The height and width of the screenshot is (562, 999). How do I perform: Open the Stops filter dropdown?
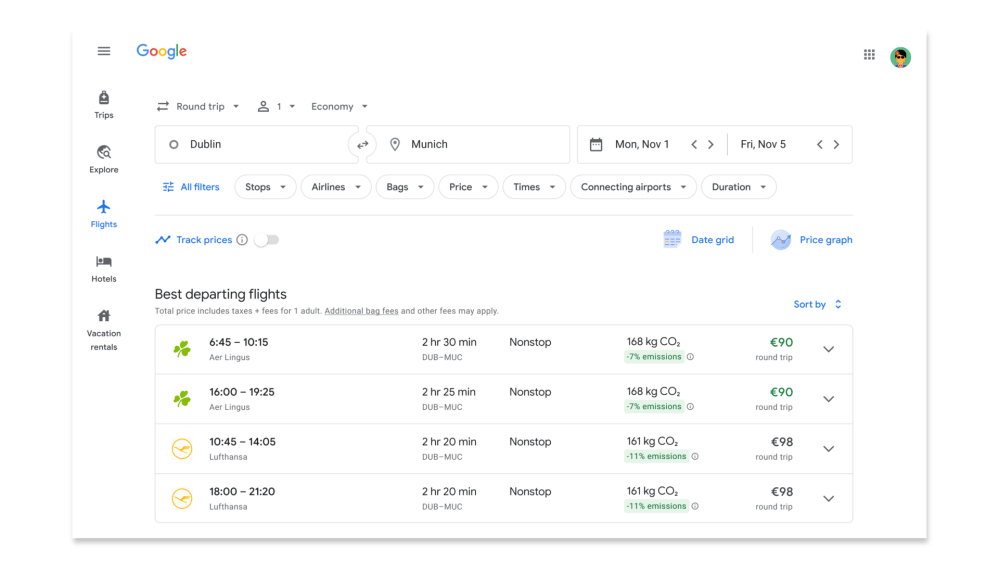click(x=265, y=187)
